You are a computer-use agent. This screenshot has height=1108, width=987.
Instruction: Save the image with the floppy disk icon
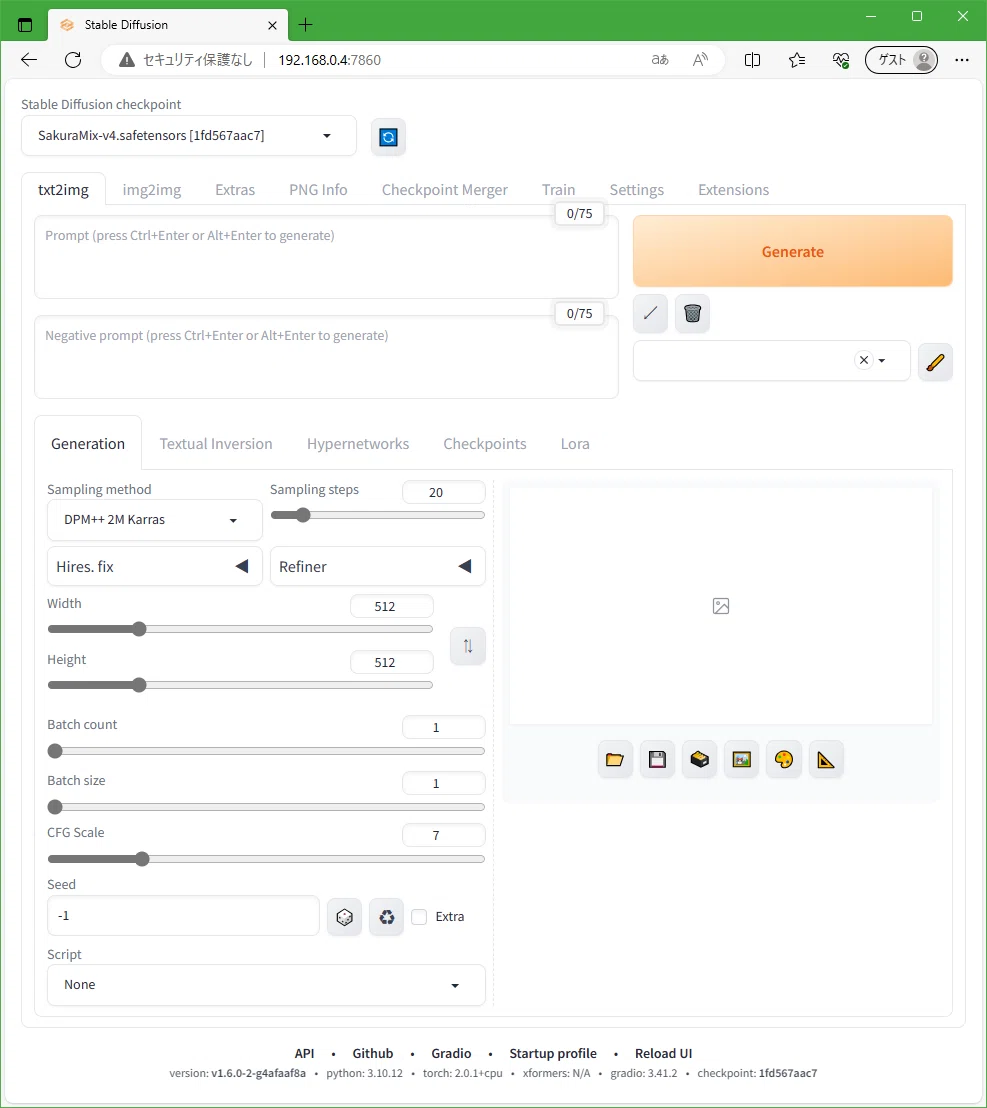(657, 760)
